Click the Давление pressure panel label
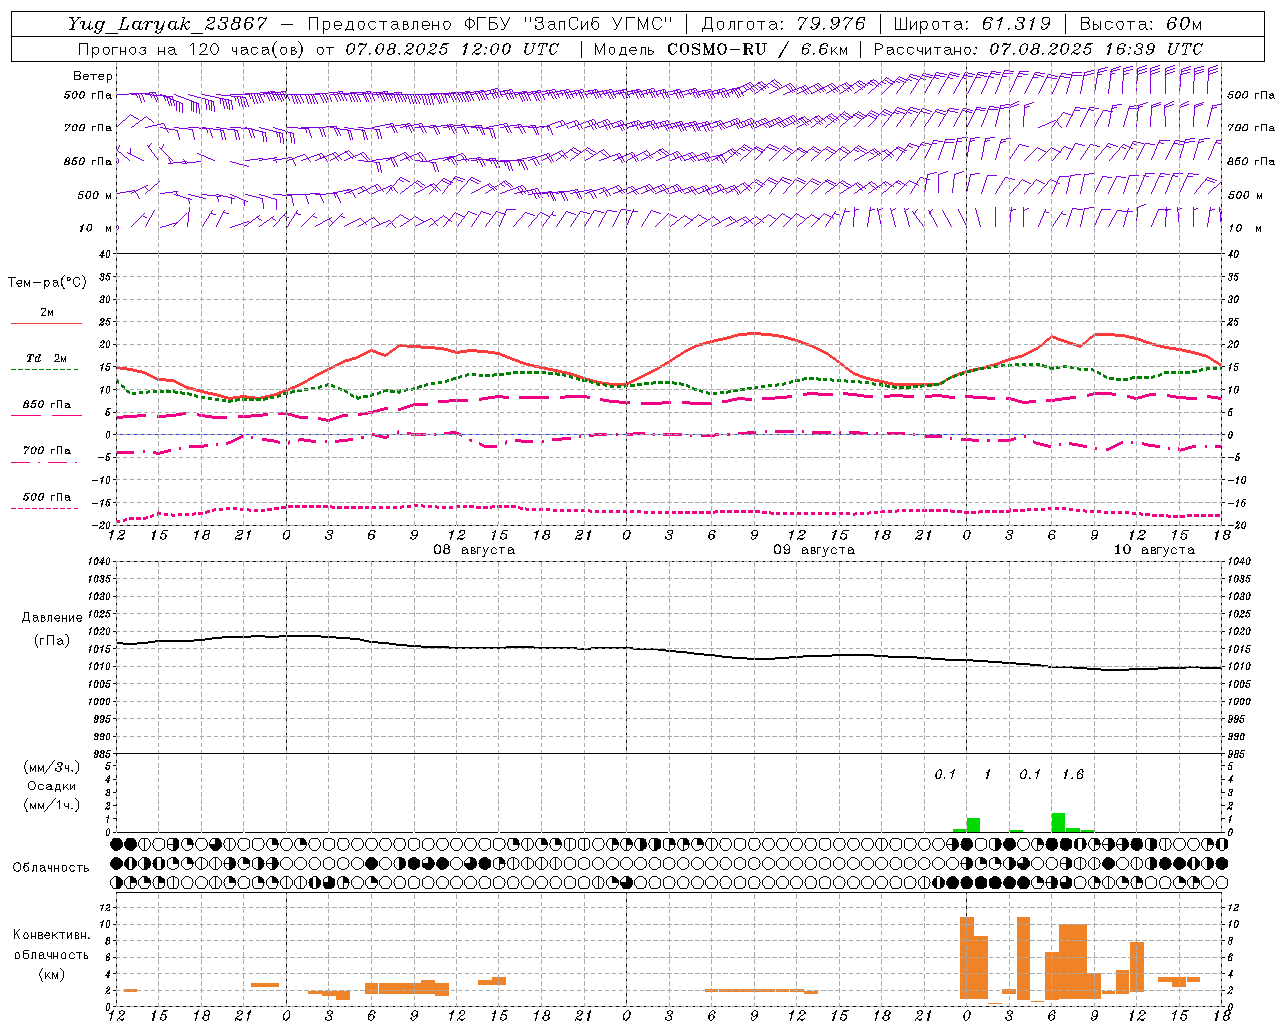Viewport: 1280px width, 1024px height. pos(52,618)
